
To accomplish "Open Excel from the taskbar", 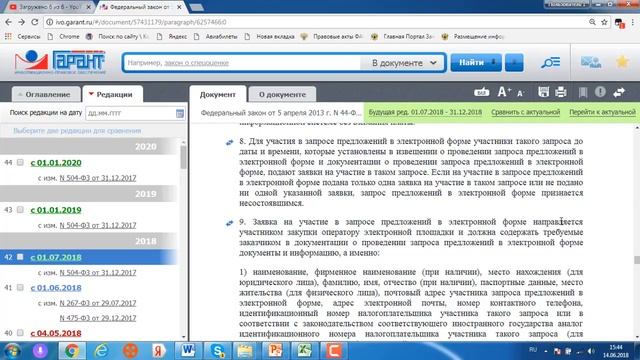I will 304,350.
